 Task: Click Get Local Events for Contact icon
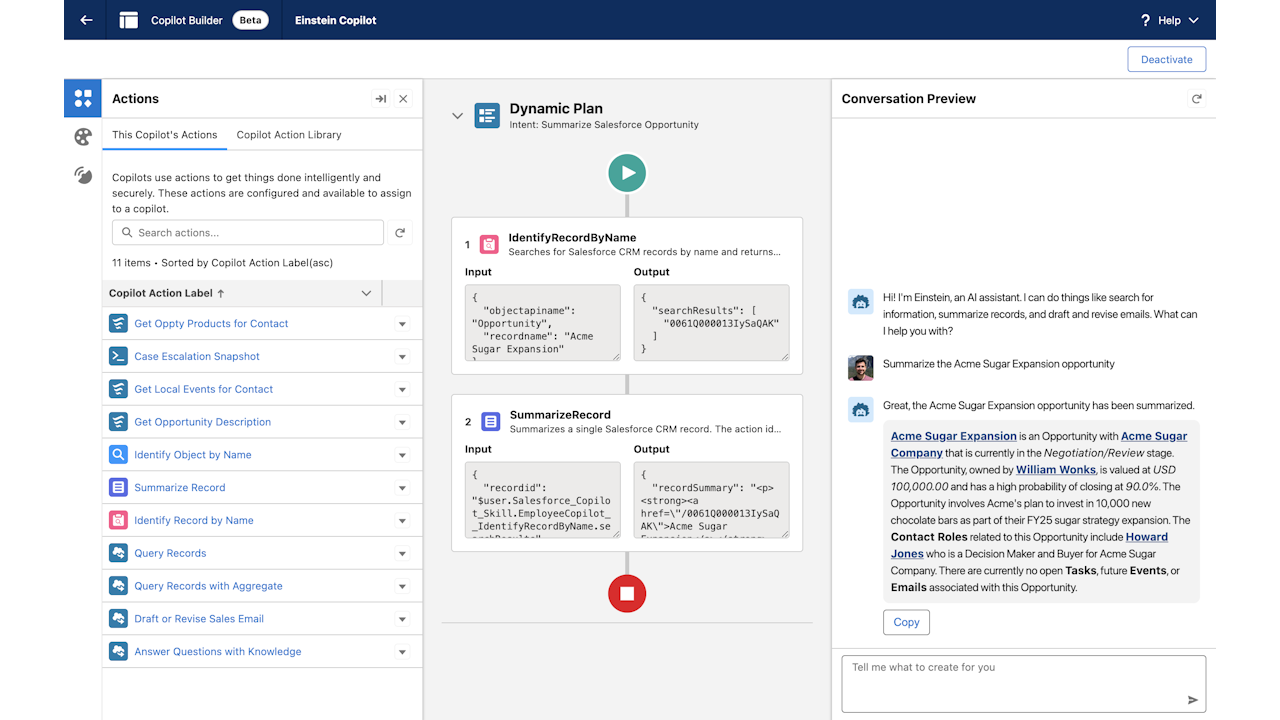tap(118, 389)
